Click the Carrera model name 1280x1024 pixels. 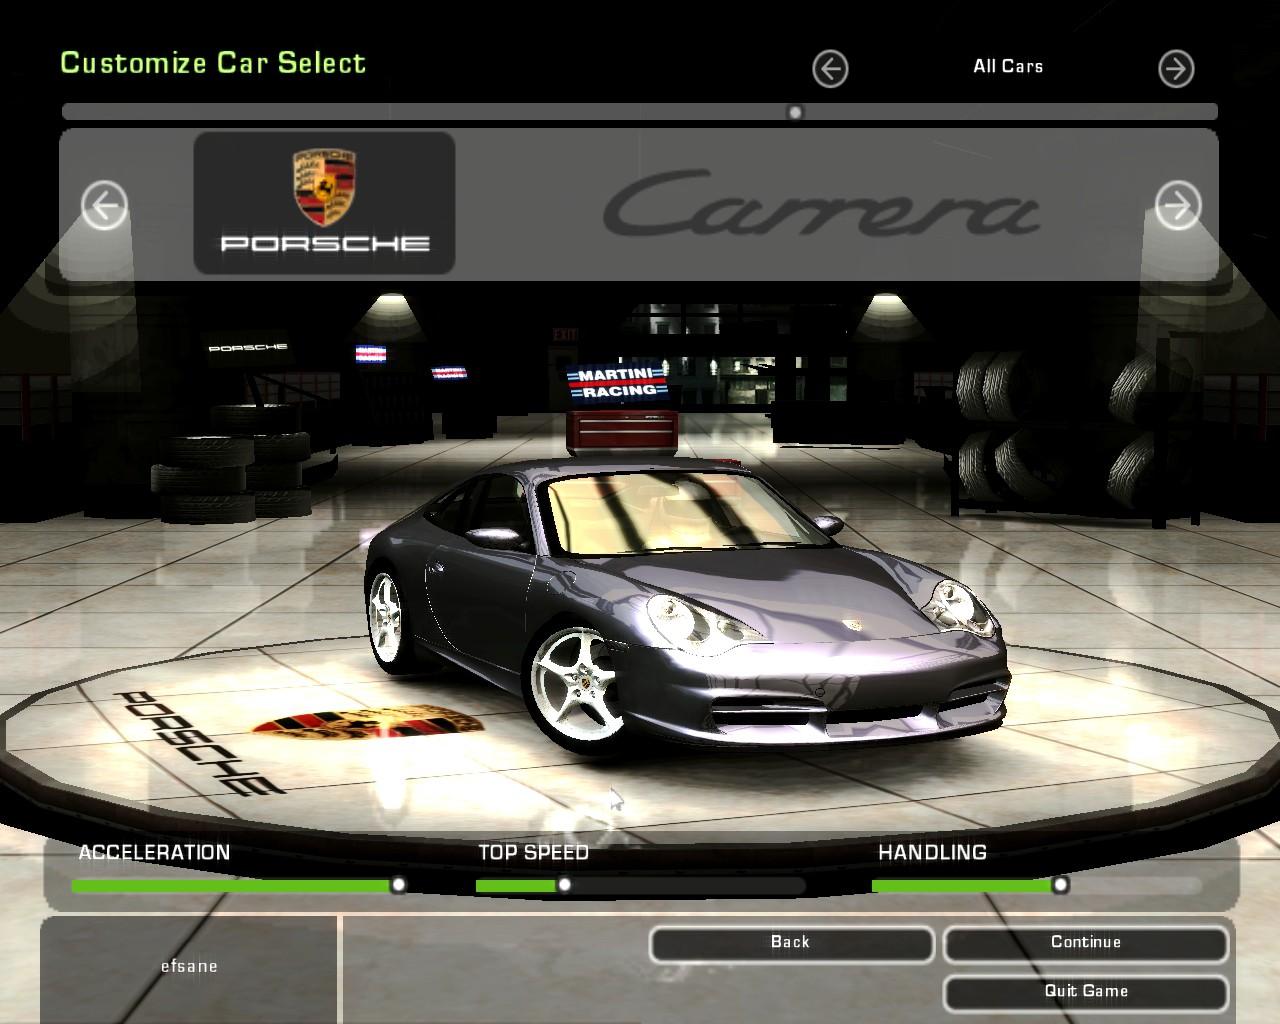coord(821,203)
